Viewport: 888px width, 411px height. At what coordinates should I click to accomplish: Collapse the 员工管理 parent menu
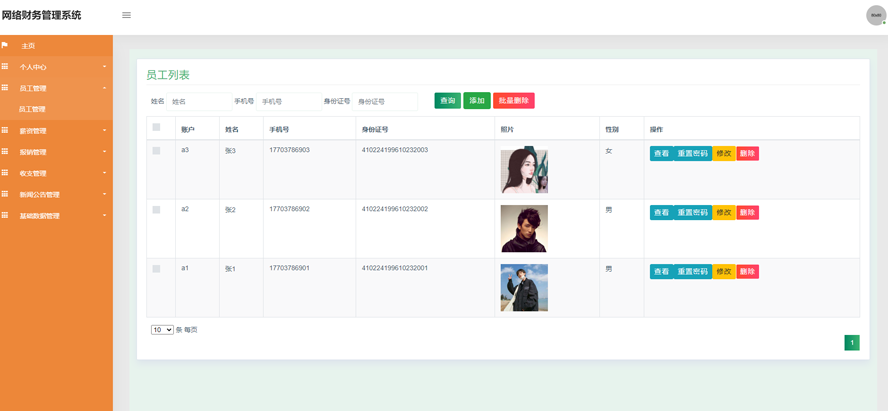pos(56,88)
